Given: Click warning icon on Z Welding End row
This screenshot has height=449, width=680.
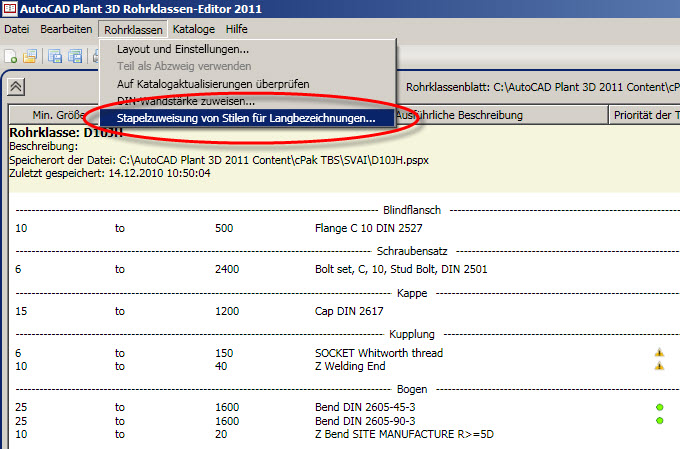Looking at the screenshot, I should pos(659,367).
